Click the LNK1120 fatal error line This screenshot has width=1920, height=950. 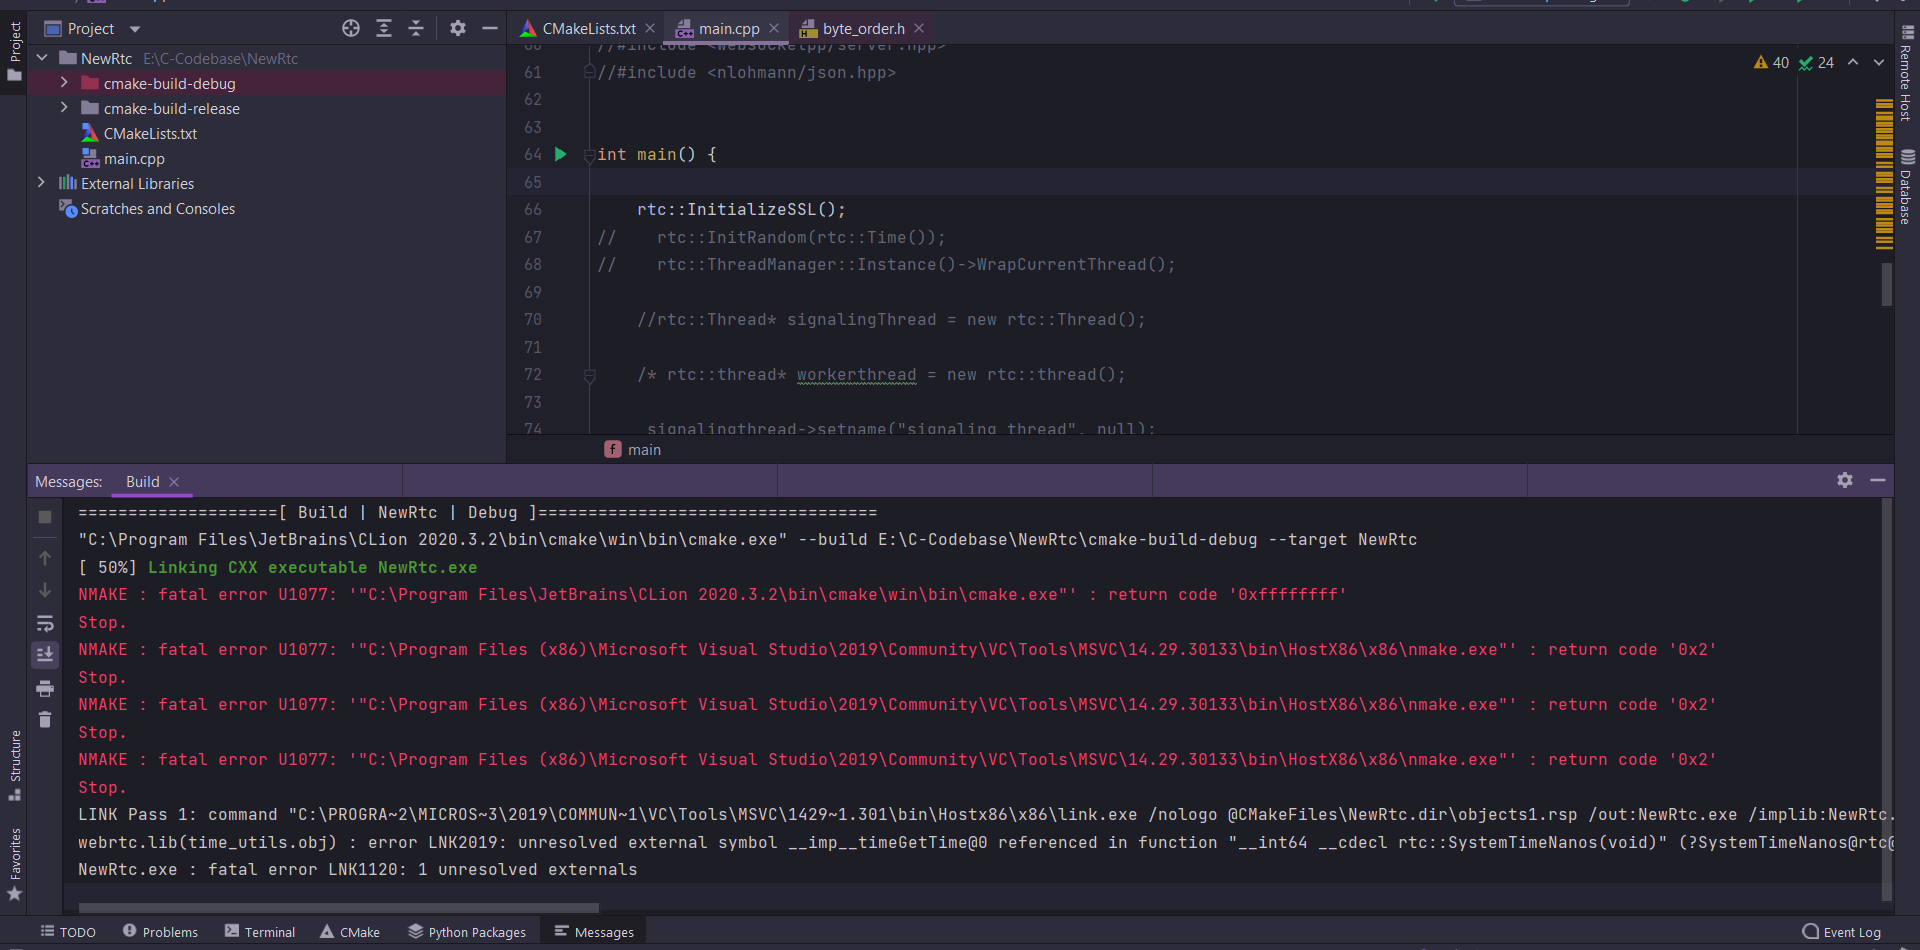click(x=357, y=869)
